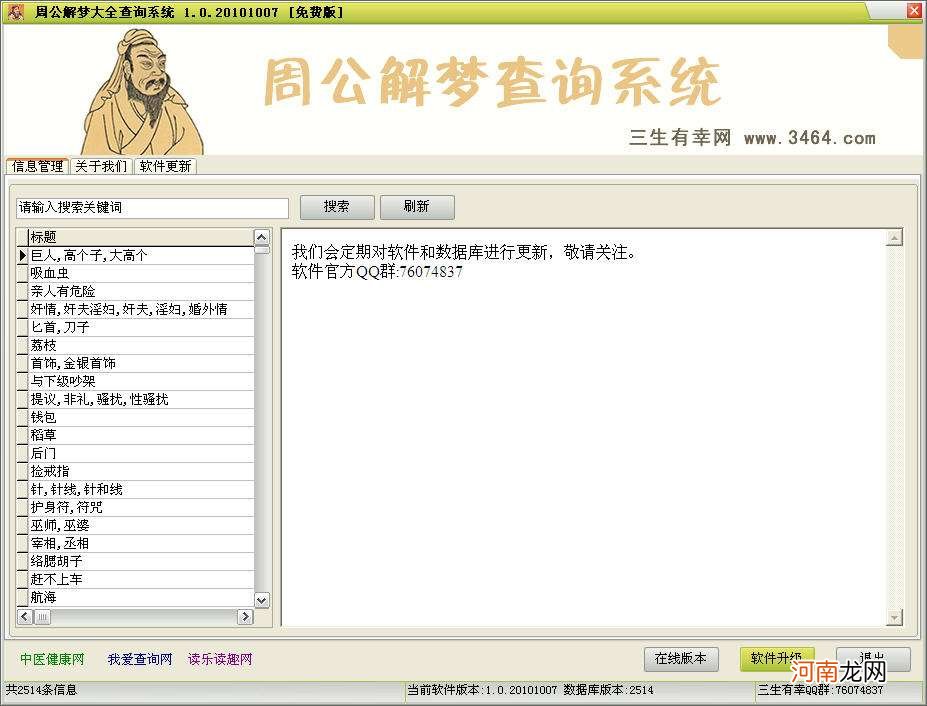927x706 pixels.
Task: Click the horizontal scrollbar right arrow
Action: tap(244, 618)
